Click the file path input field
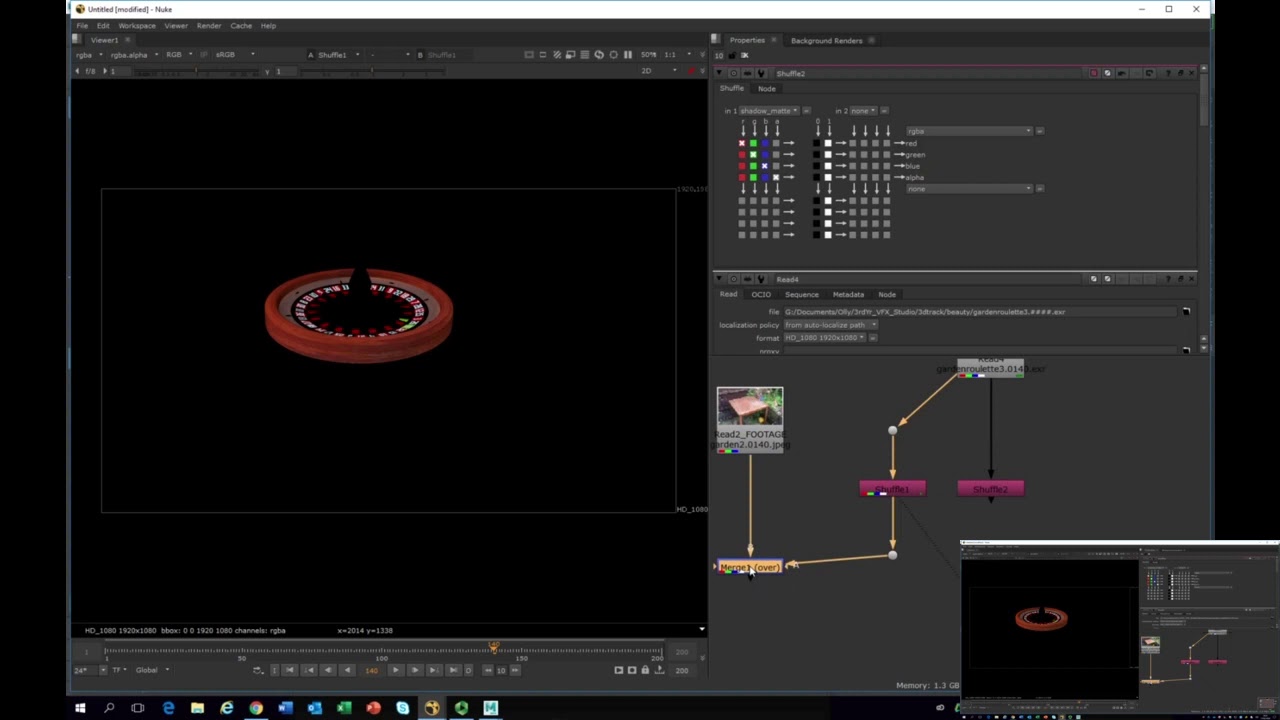 coord(980,312)
